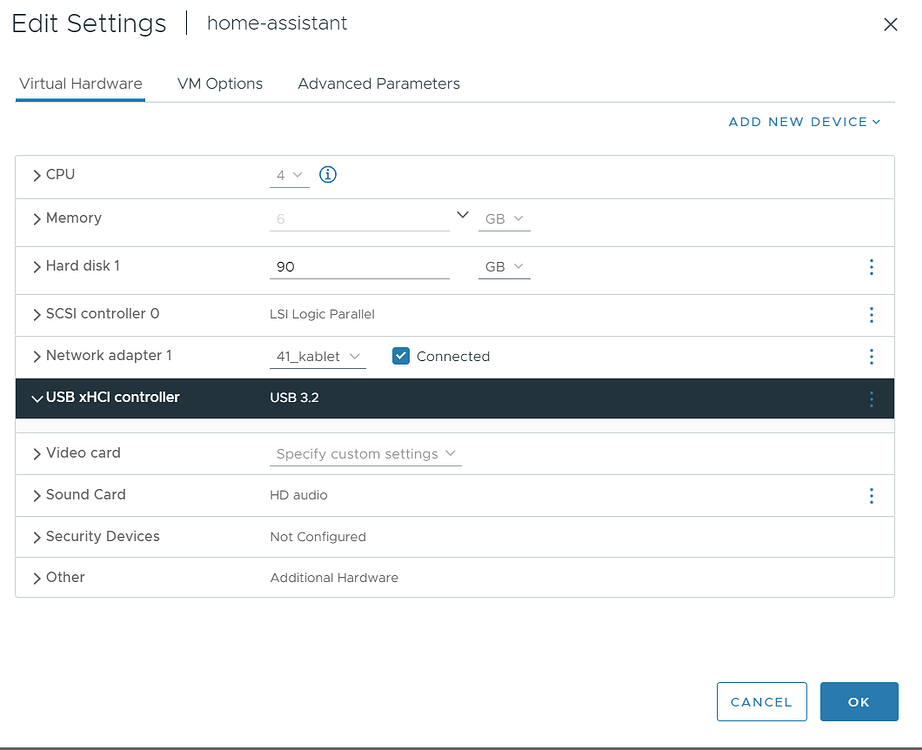Open the USB xHCI controller actions menu

(871, 398)
